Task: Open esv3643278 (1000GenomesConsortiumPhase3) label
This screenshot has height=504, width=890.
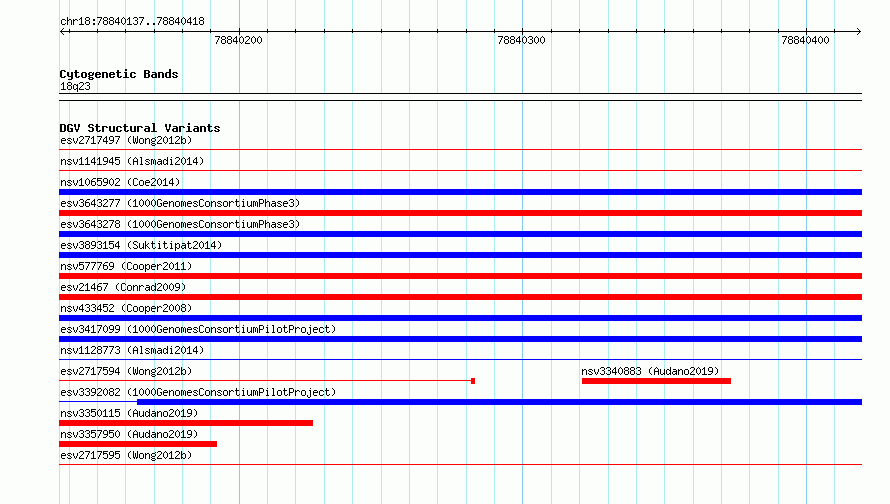Action: click(x=180, y=224)
